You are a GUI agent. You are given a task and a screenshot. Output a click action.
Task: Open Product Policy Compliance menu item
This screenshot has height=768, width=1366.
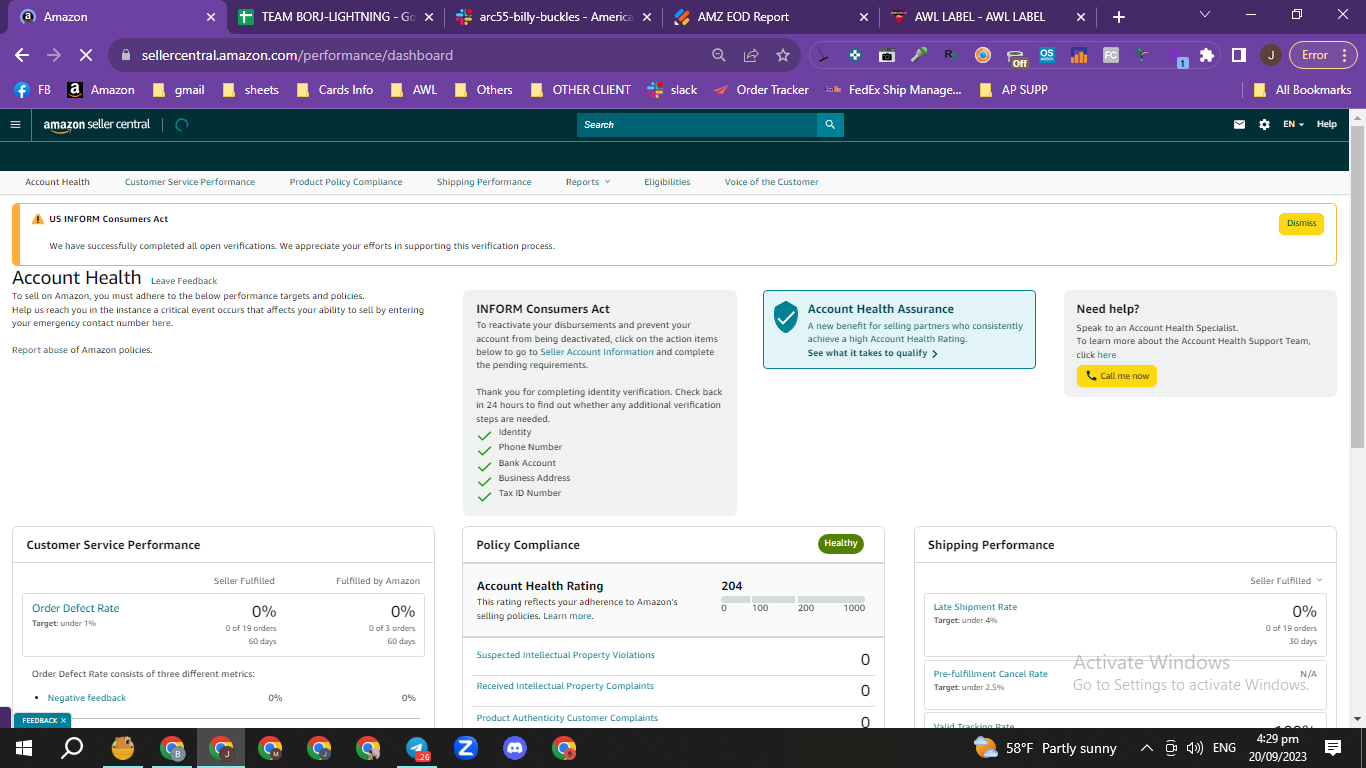pyautogui.click(x=346, y=182)
